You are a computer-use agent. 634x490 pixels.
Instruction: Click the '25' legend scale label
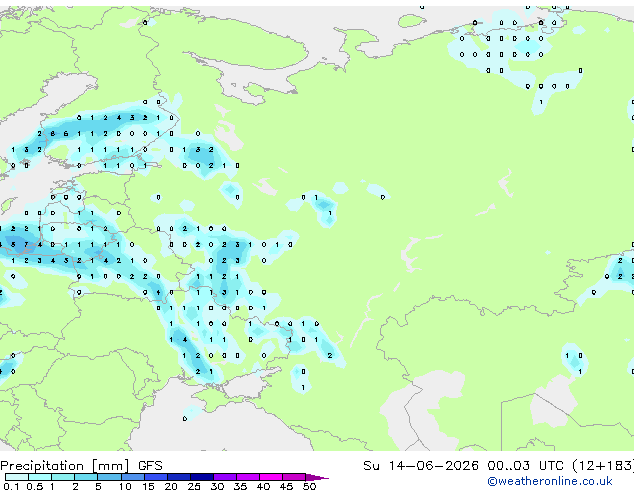pos(194,486)
